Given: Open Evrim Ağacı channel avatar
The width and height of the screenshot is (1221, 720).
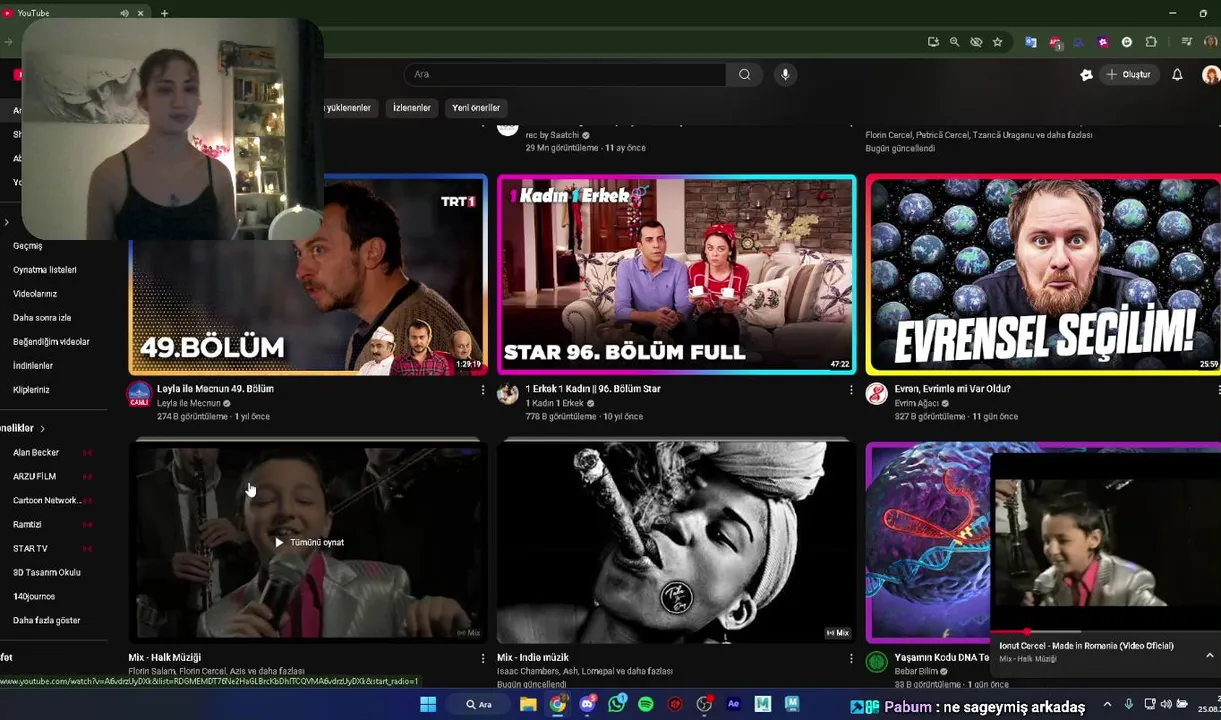Looking at the screenshot, I should 876,394.
